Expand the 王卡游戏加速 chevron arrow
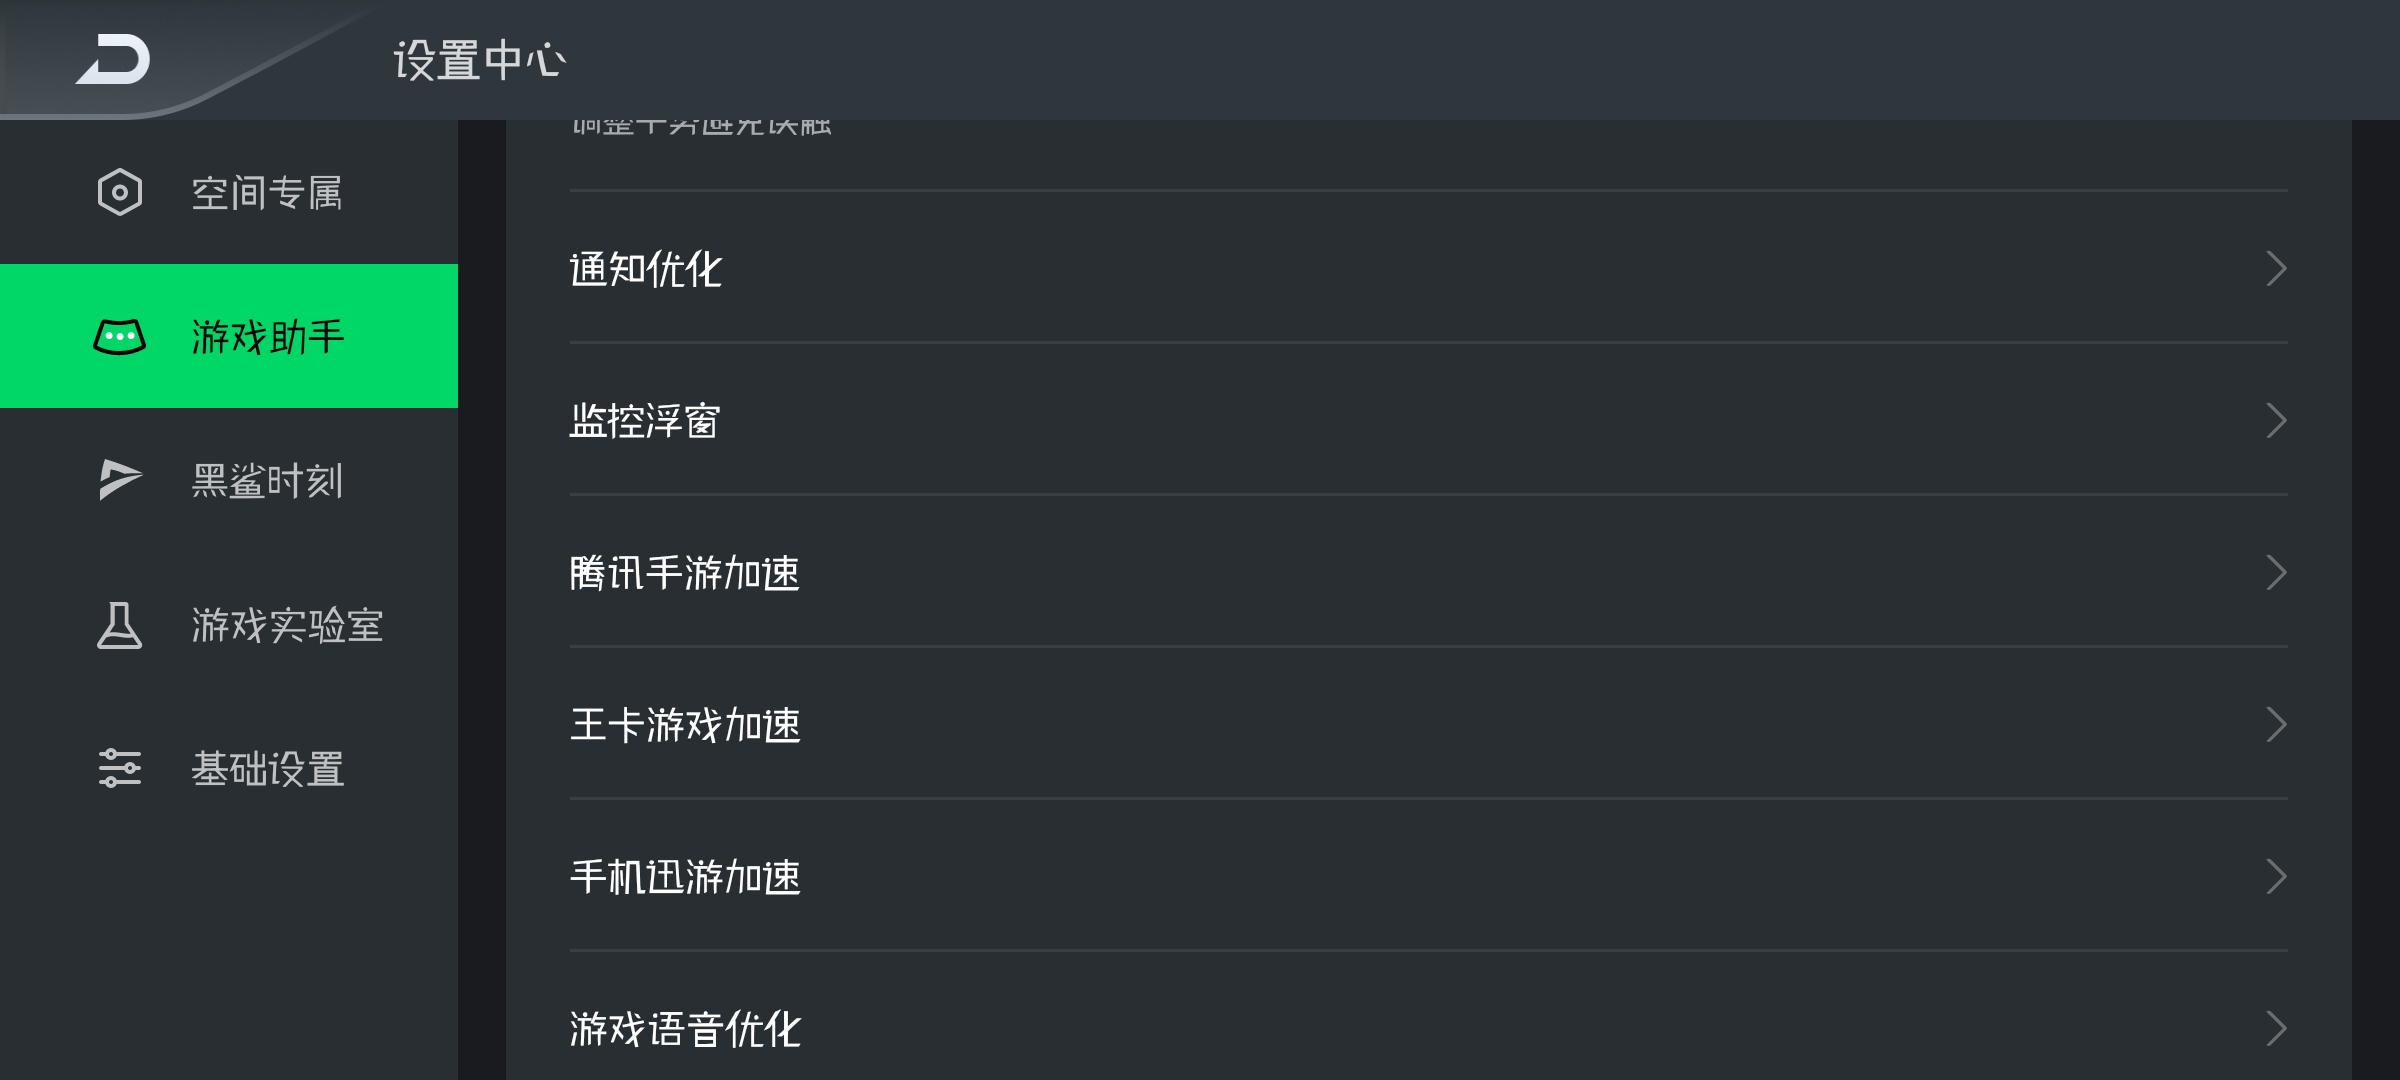This screenshot has height=1080, width=2400. (x=2276, y=724)
